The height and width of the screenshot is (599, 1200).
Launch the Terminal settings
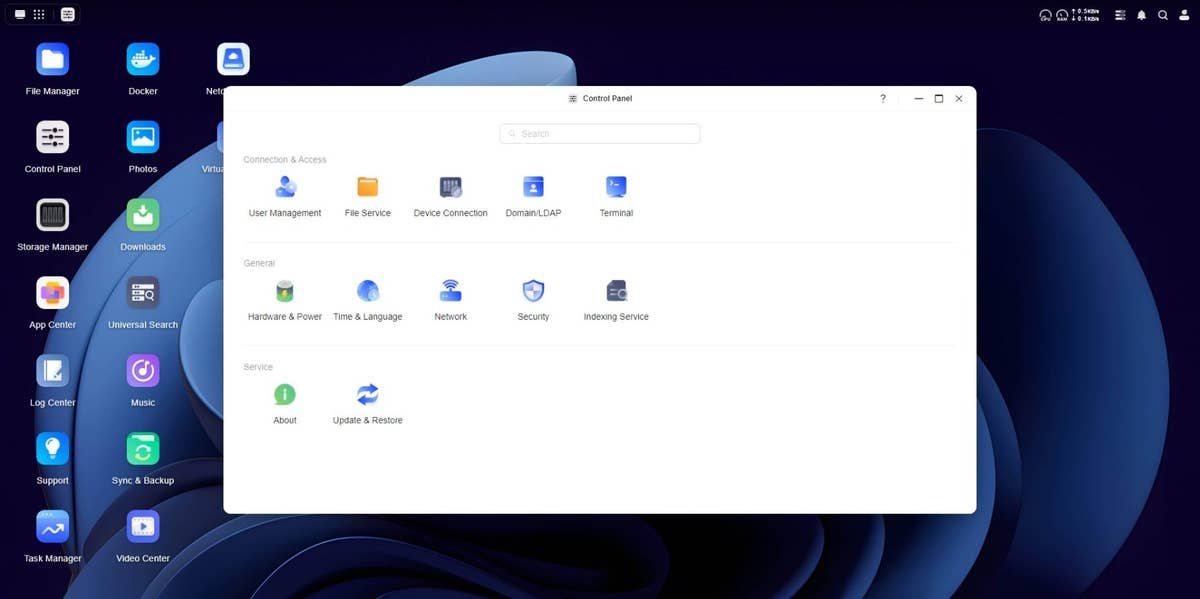616,188
